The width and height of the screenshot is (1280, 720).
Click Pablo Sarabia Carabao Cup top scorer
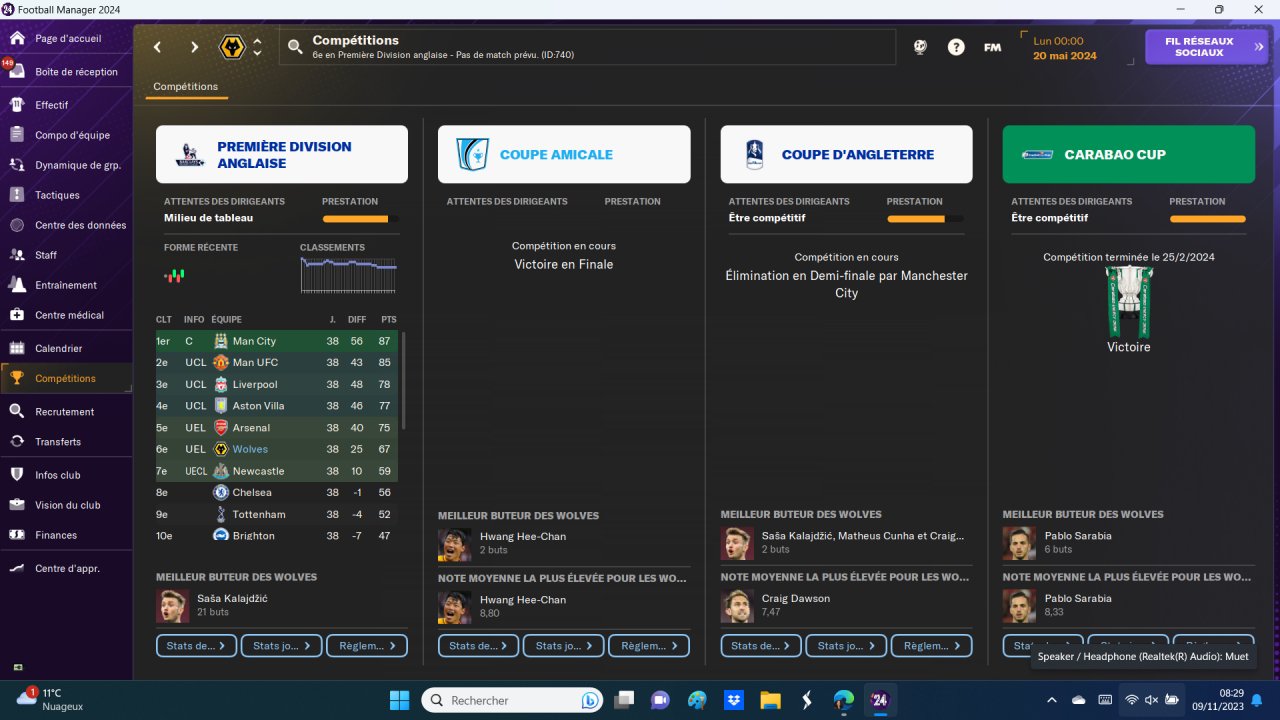click(x=1078, y=535)
